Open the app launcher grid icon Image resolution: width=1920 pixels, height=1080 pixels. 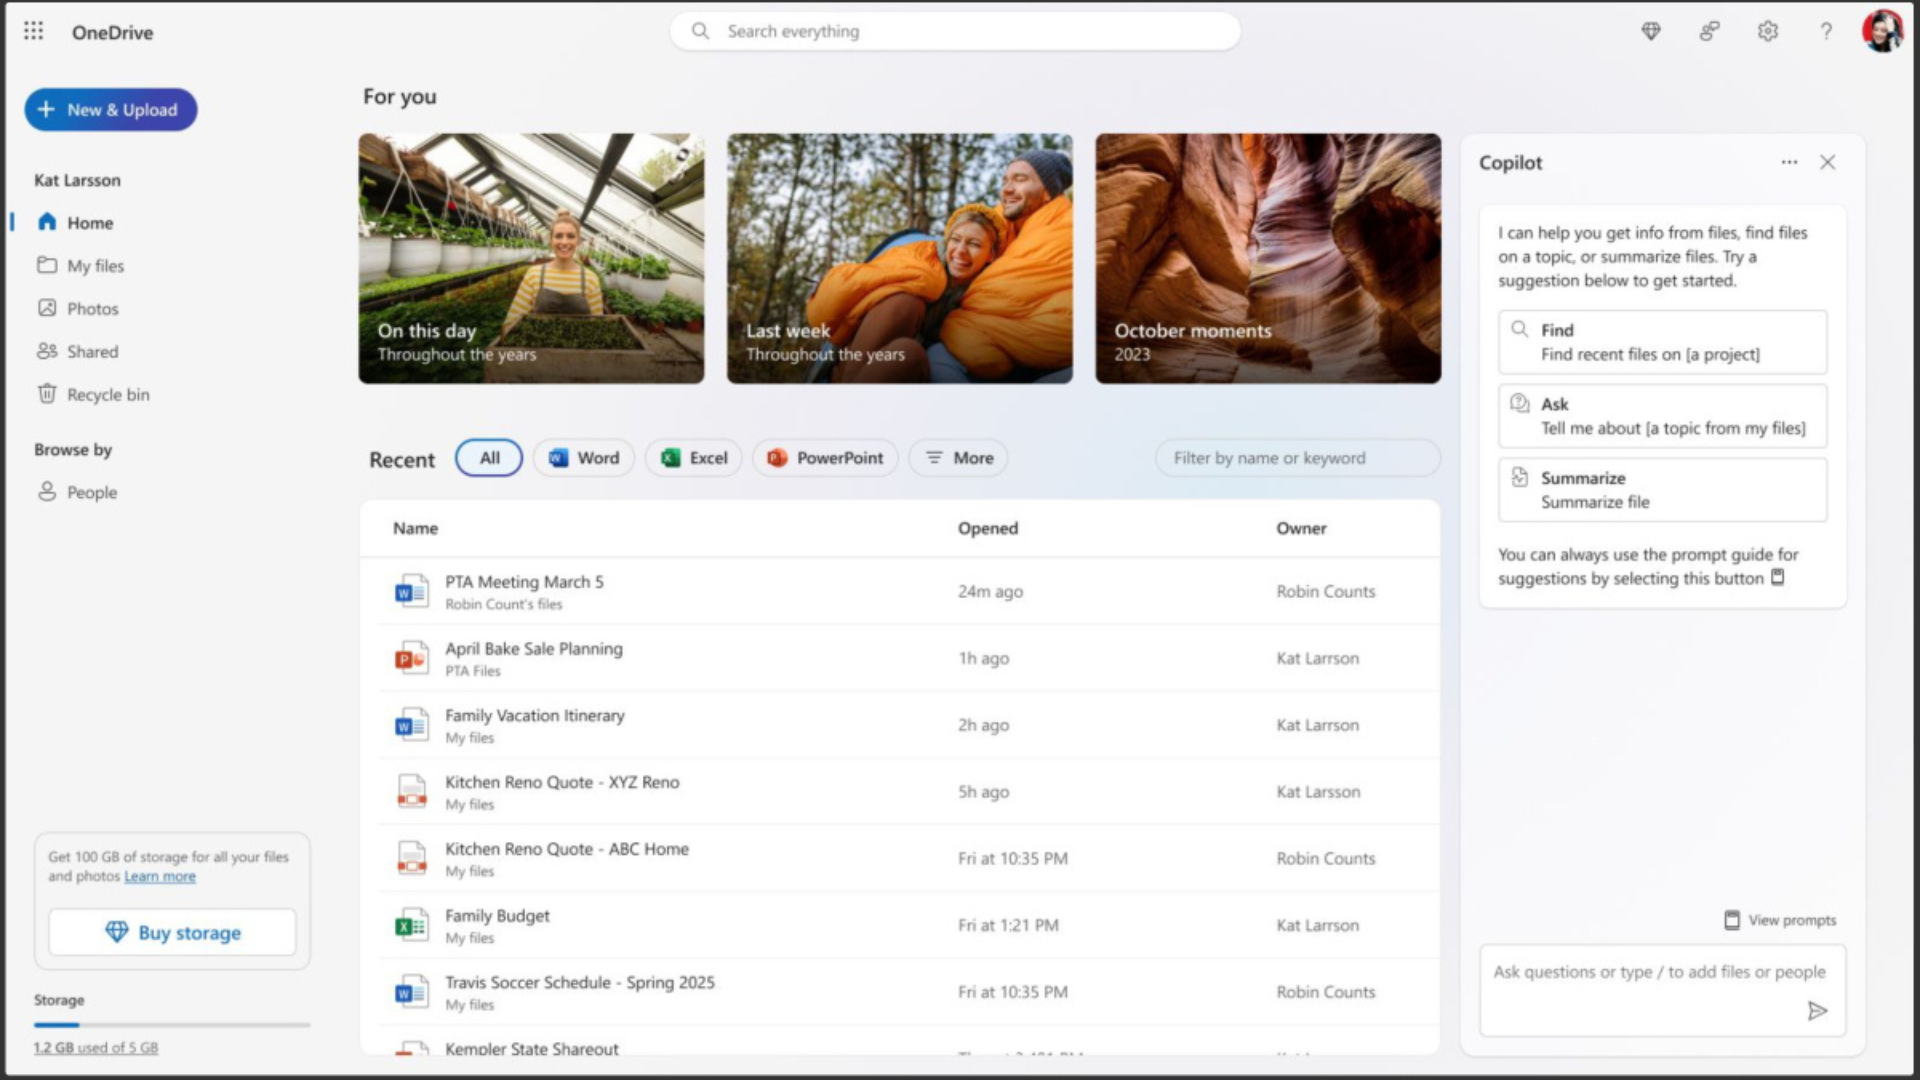point(34,31)
